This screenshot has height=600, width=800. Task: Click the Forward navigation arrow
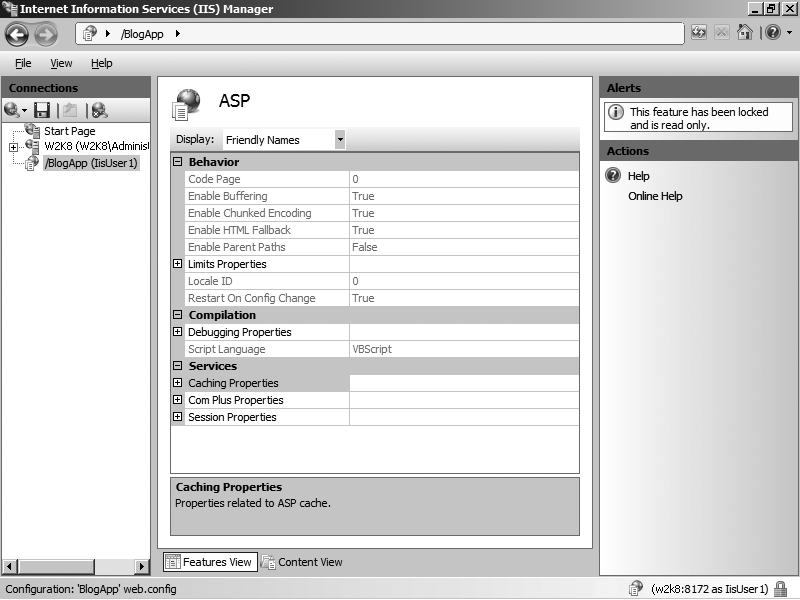coord(46,35)
